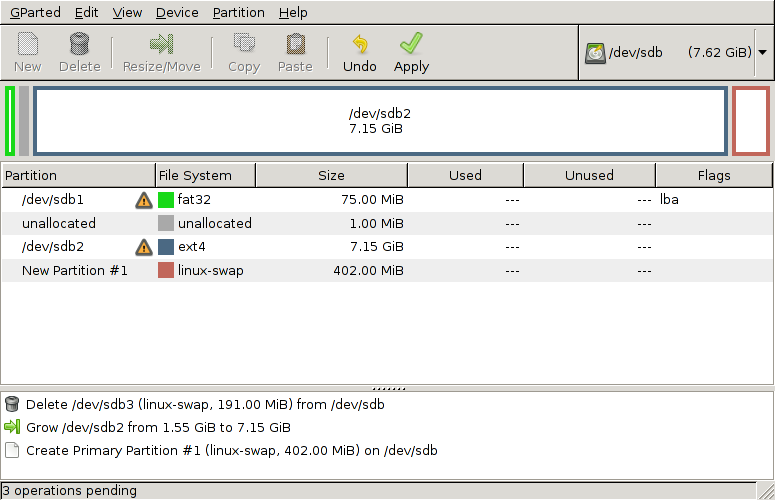The image size is (775, 500).
Task: Click the linux-swap file system label
Action: [211, 271]
